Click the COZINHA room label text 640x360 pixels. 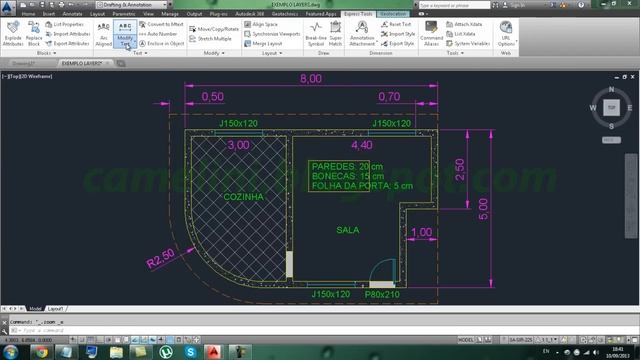point(244,197)
